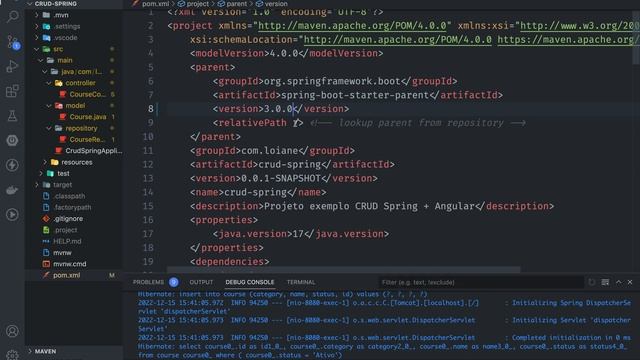Collapse the controller folder
Viewport: 640px width, 360px height.
point(49,83)
